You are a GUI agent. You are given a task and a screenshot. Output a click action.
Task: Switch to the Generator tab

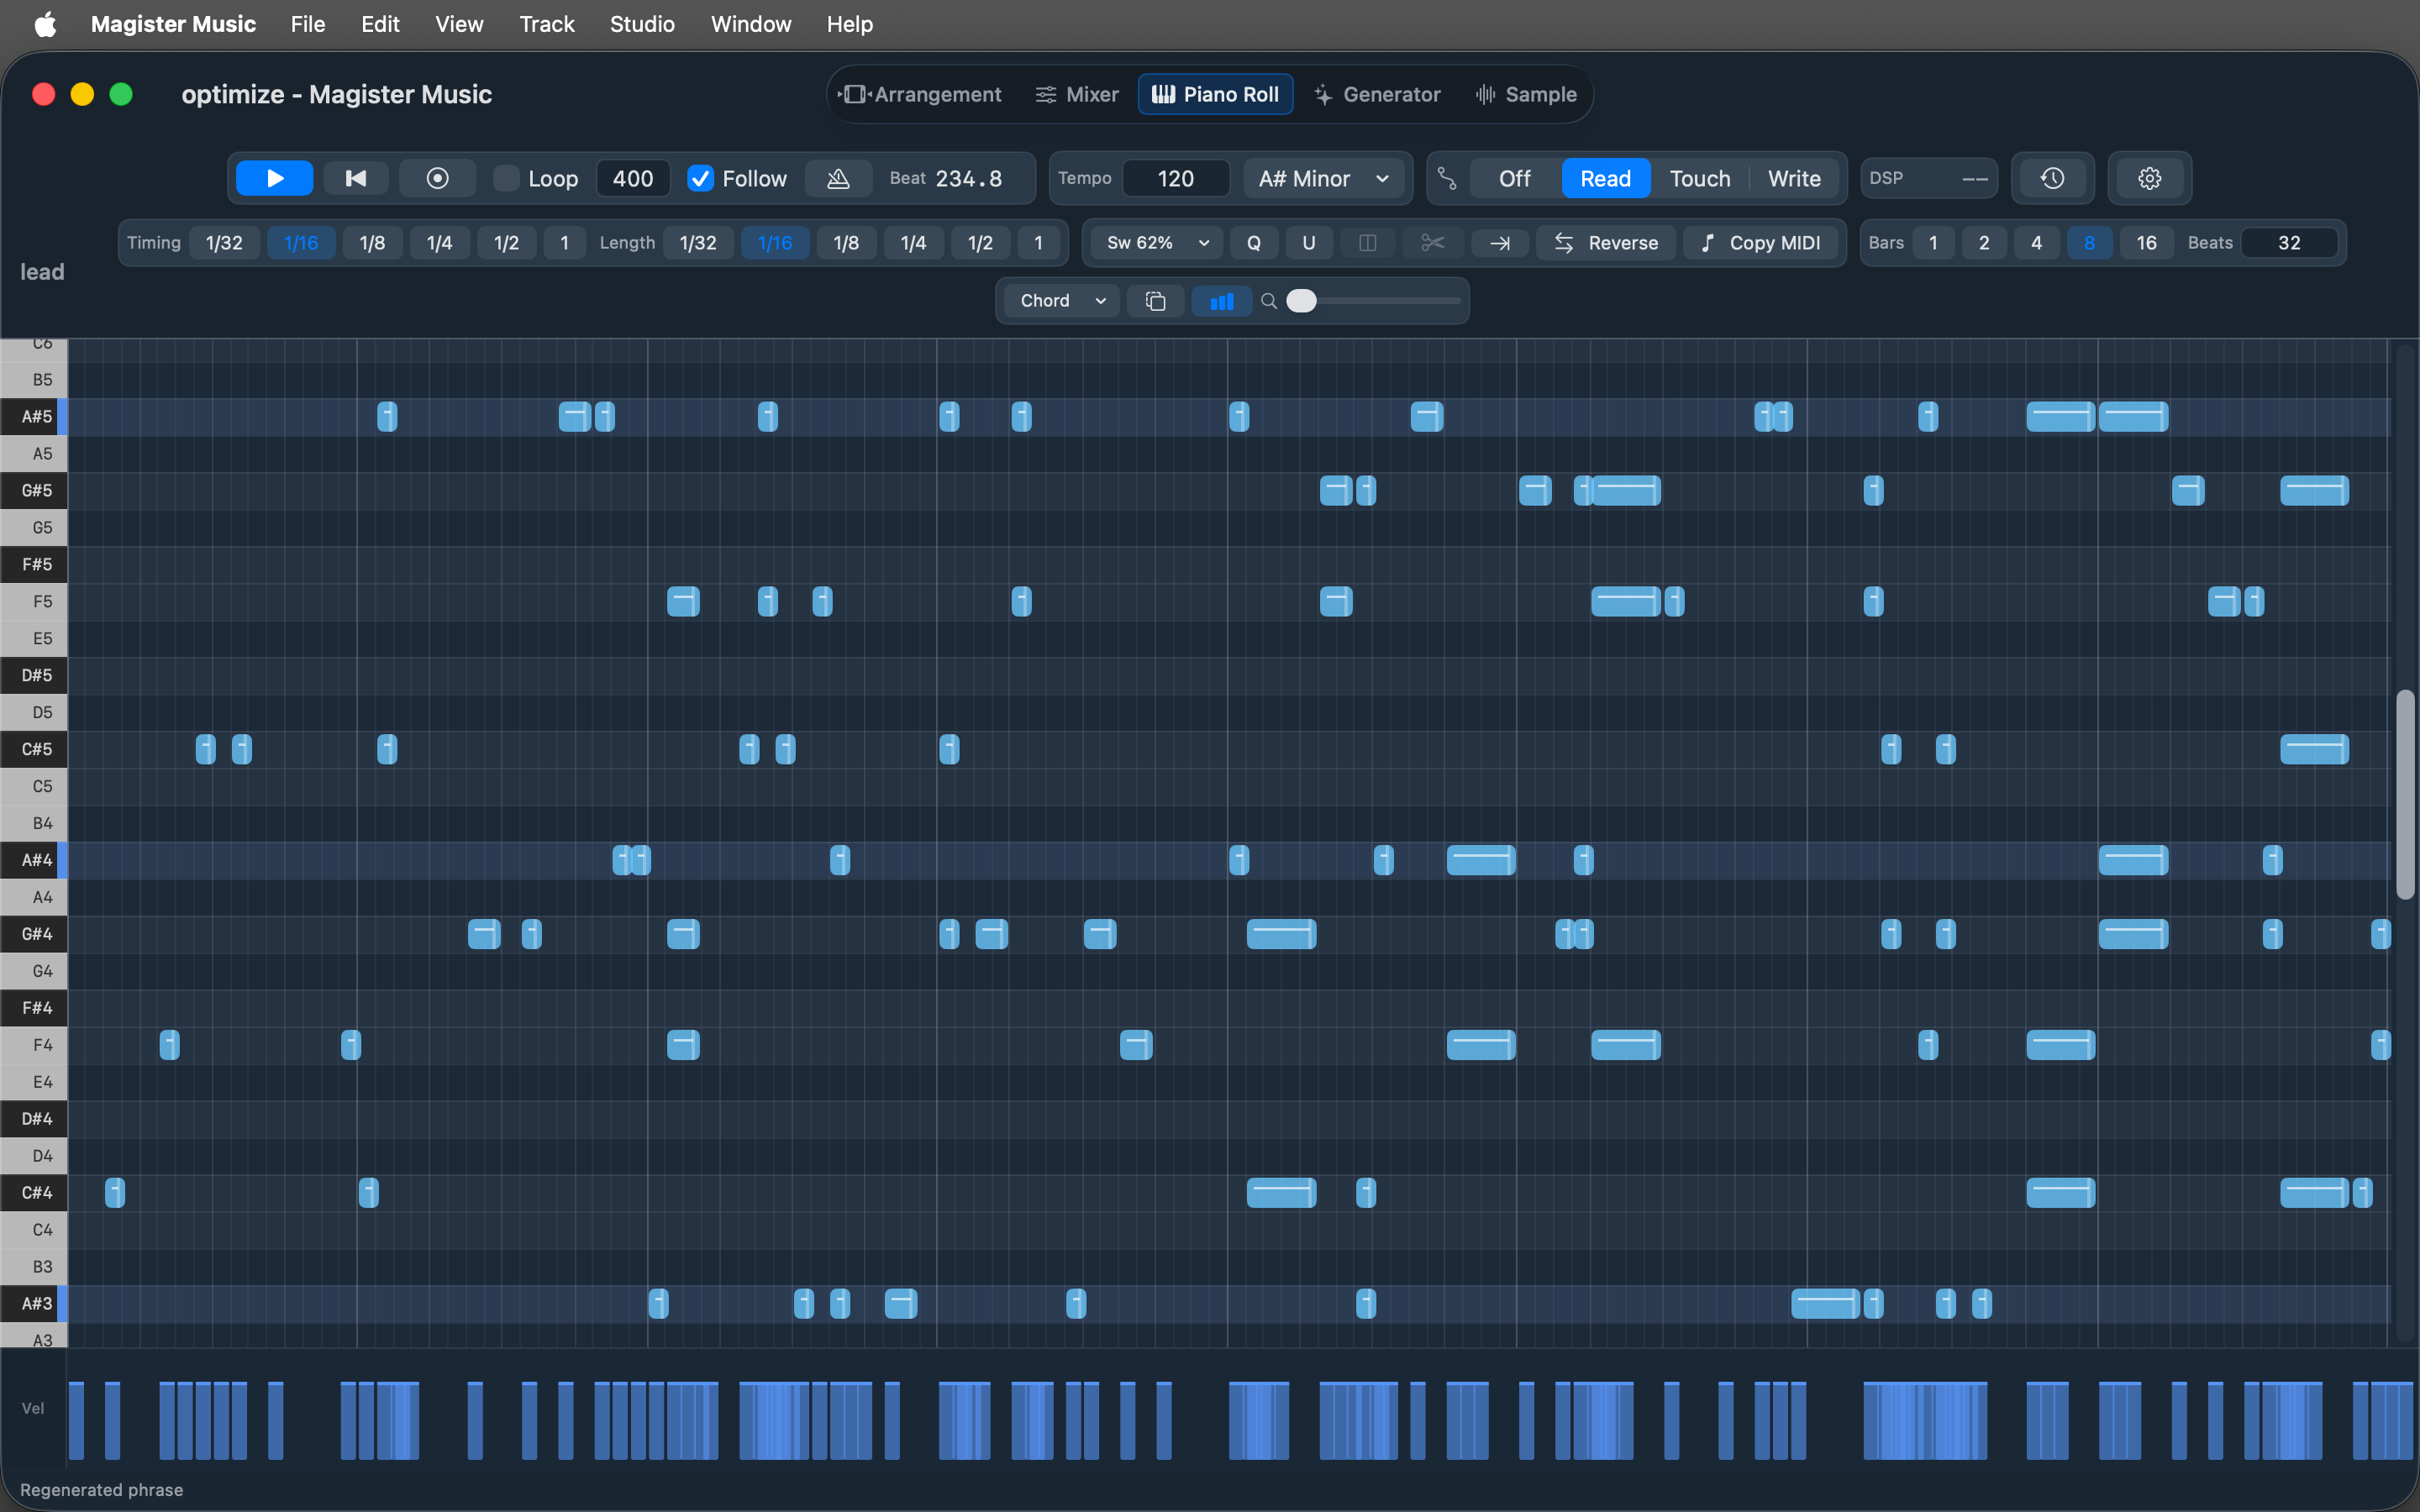click(1378, 94)
